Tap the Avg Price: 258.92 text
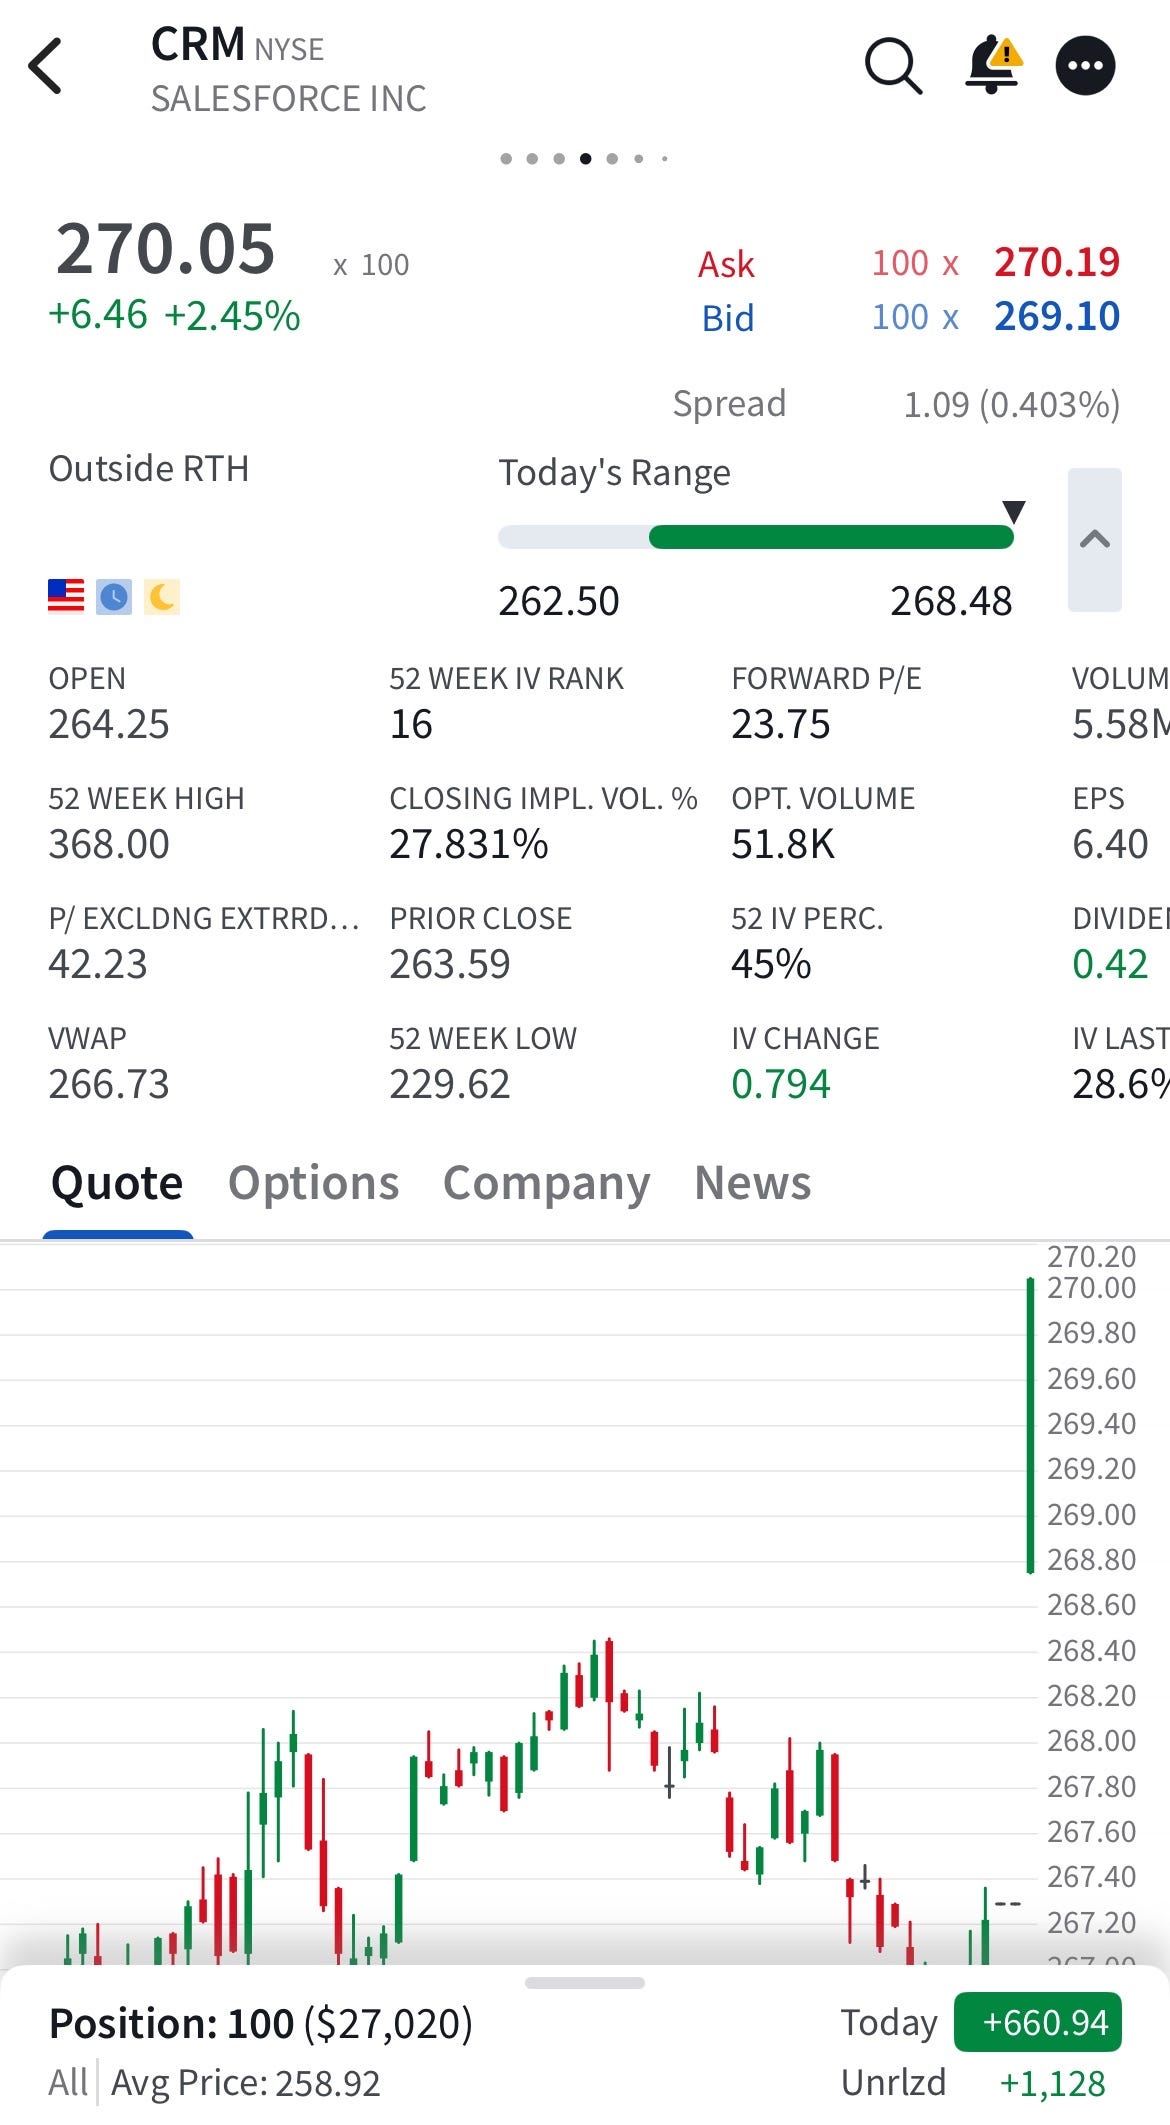 click(x=245, y=2083)
